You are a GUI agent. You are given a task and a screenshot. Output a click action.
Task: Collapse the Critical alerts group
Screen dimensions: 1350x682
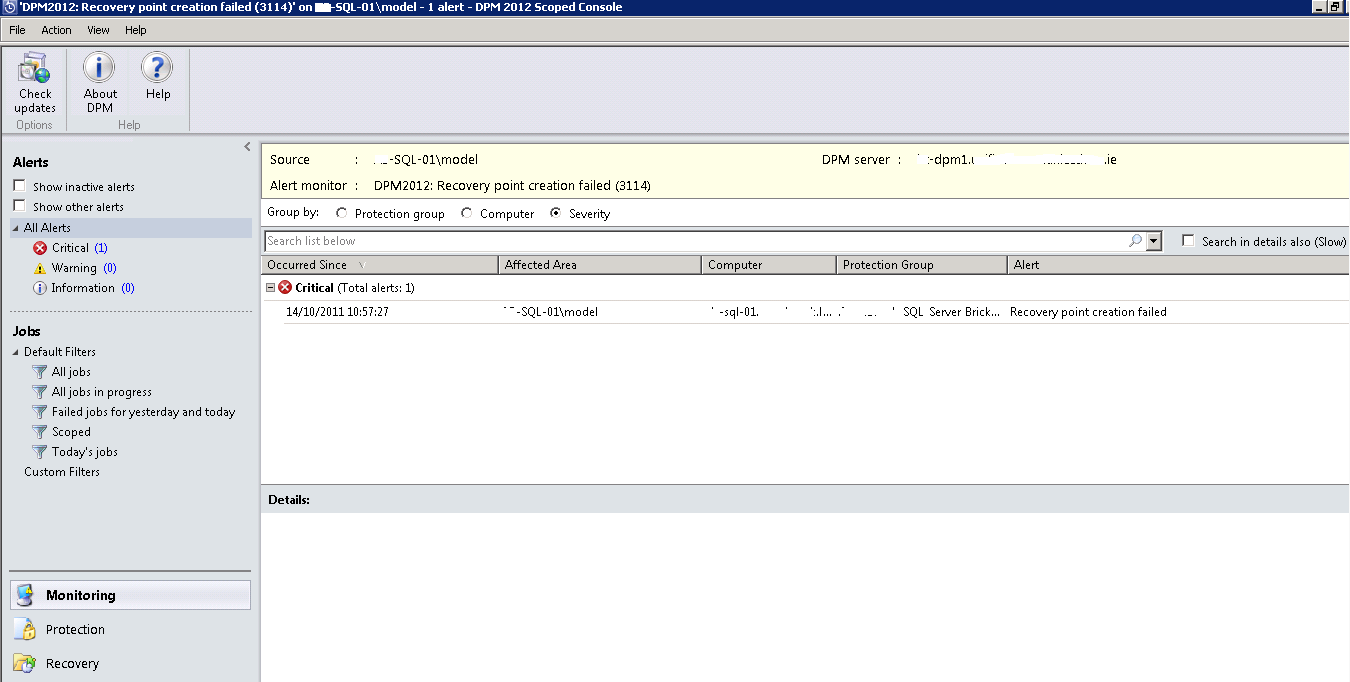[269, 287]
